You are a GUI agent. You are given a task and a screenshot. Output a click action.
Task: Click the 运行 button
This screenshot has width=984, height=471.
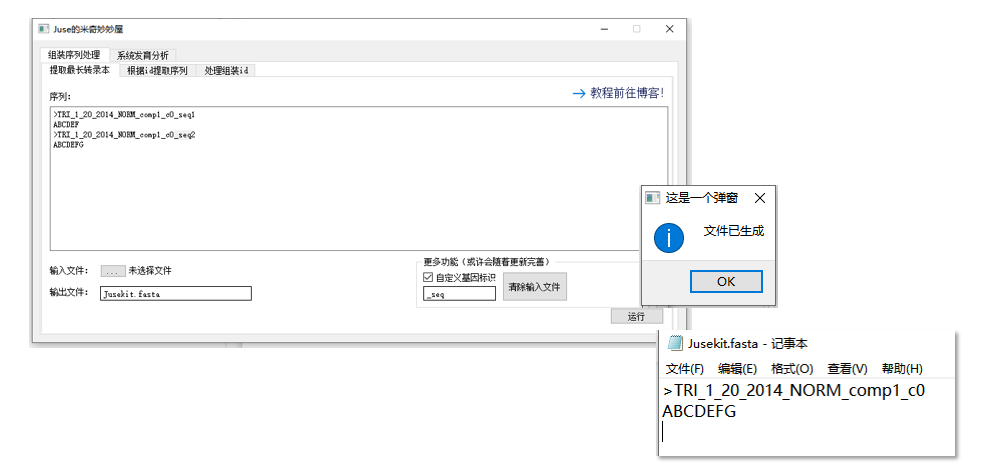click(636, 316)
